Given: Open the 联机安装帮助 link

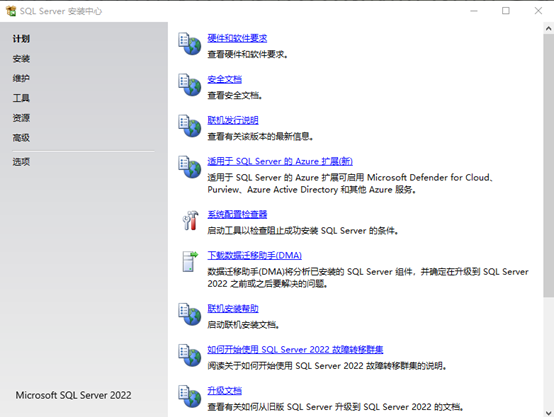Looking at the screenshot, I should click(233, 309).
